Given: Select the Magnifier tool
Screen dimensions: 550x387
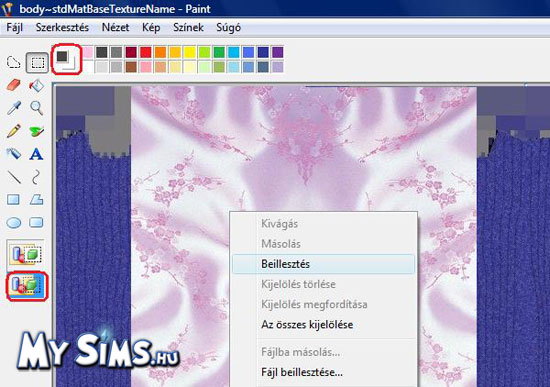Looking at the screenshot, I should point(36,108).
